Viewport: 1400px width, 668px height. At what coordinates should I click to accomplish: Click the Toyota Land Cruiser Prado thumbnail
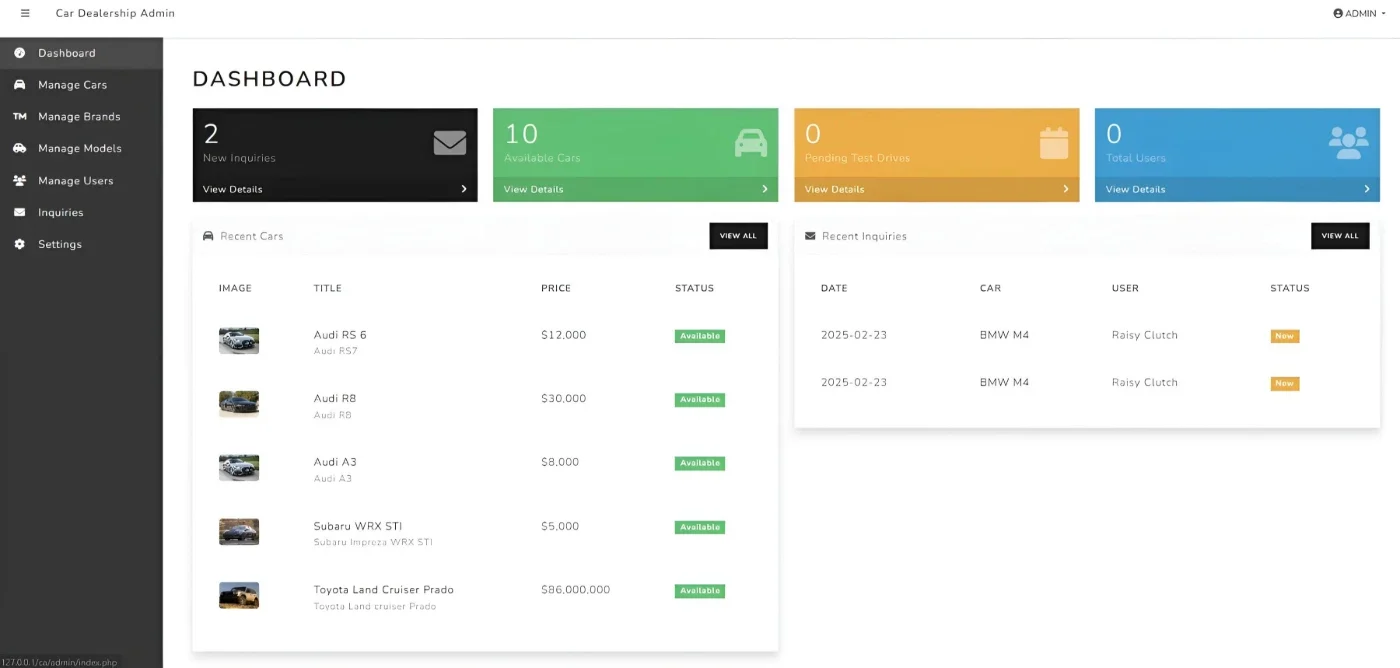(x=239, y=595)
